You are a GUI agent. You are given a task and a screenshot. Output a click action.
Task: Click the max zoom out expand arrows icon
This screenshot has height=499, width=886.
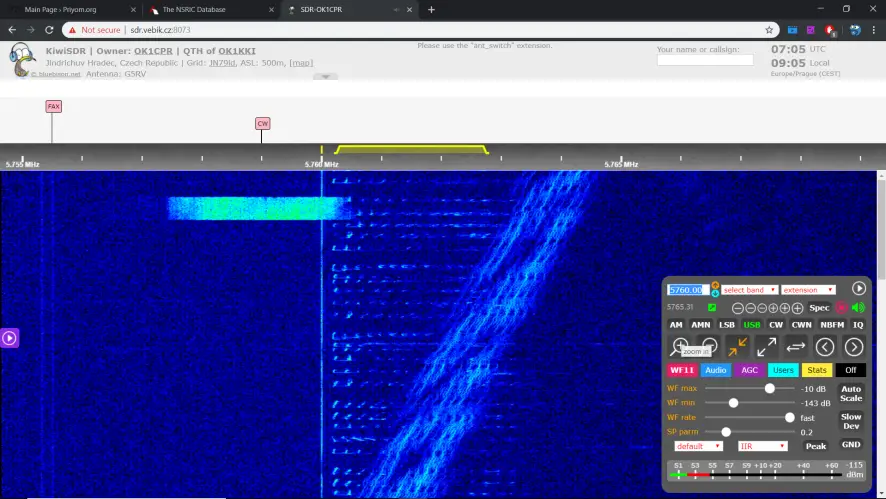coord(767,346)
